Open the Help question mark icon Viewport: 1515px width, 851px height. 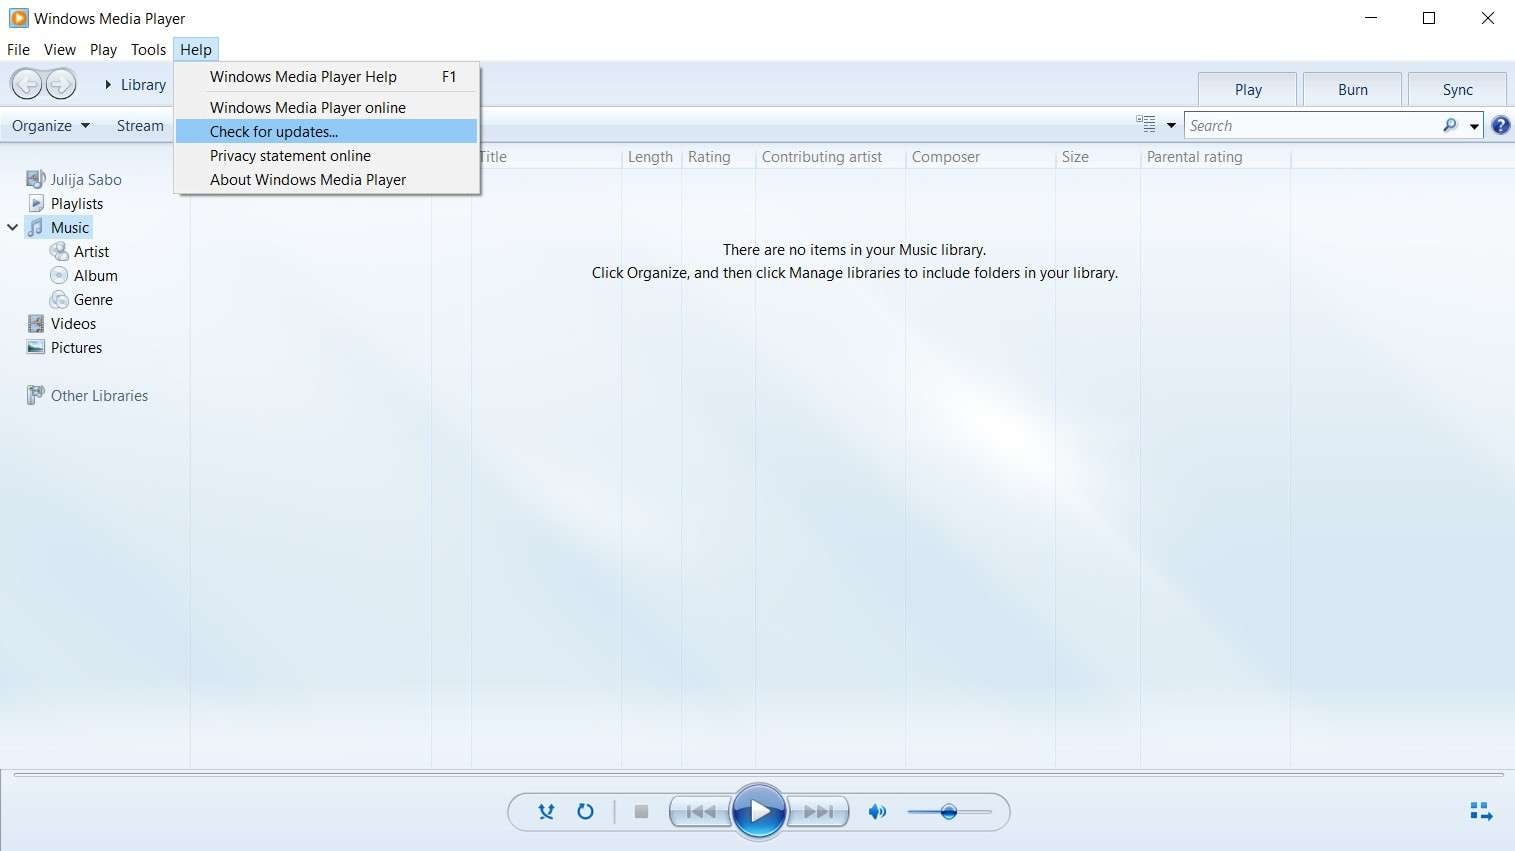tap(1501, 125)
